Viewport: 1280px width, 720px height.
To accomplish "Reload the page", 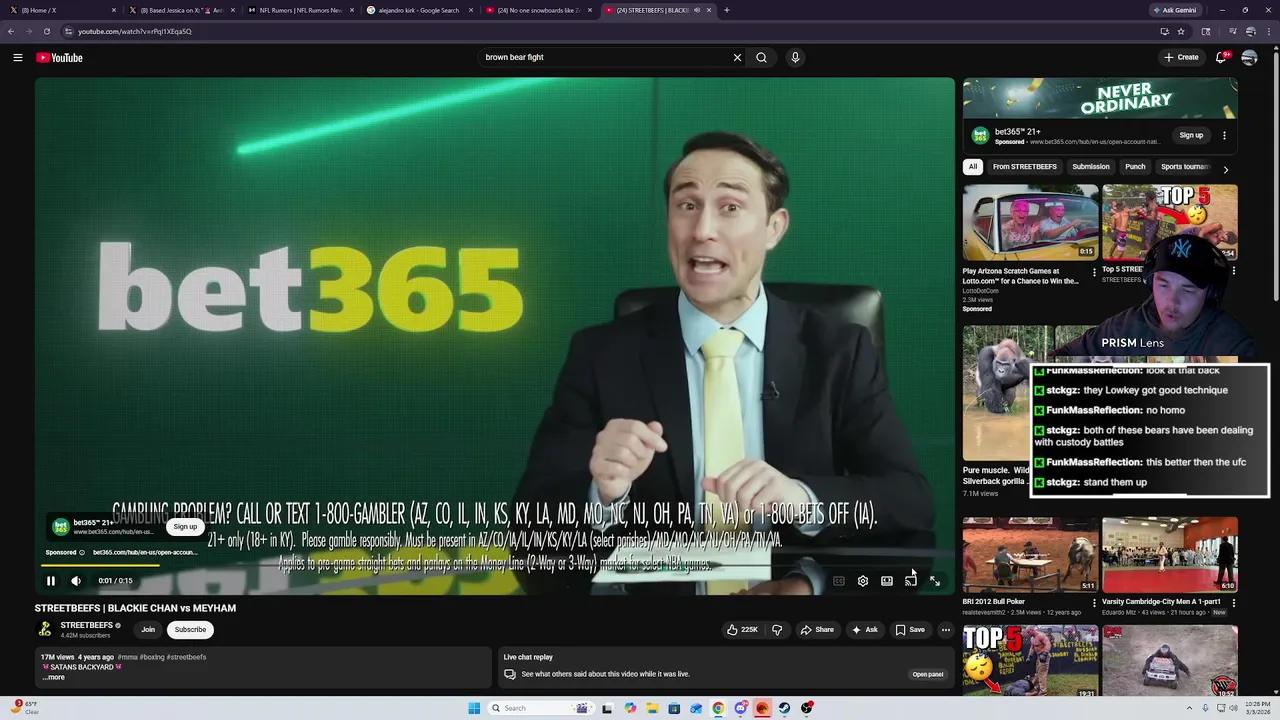I will (x=46, y=31).
